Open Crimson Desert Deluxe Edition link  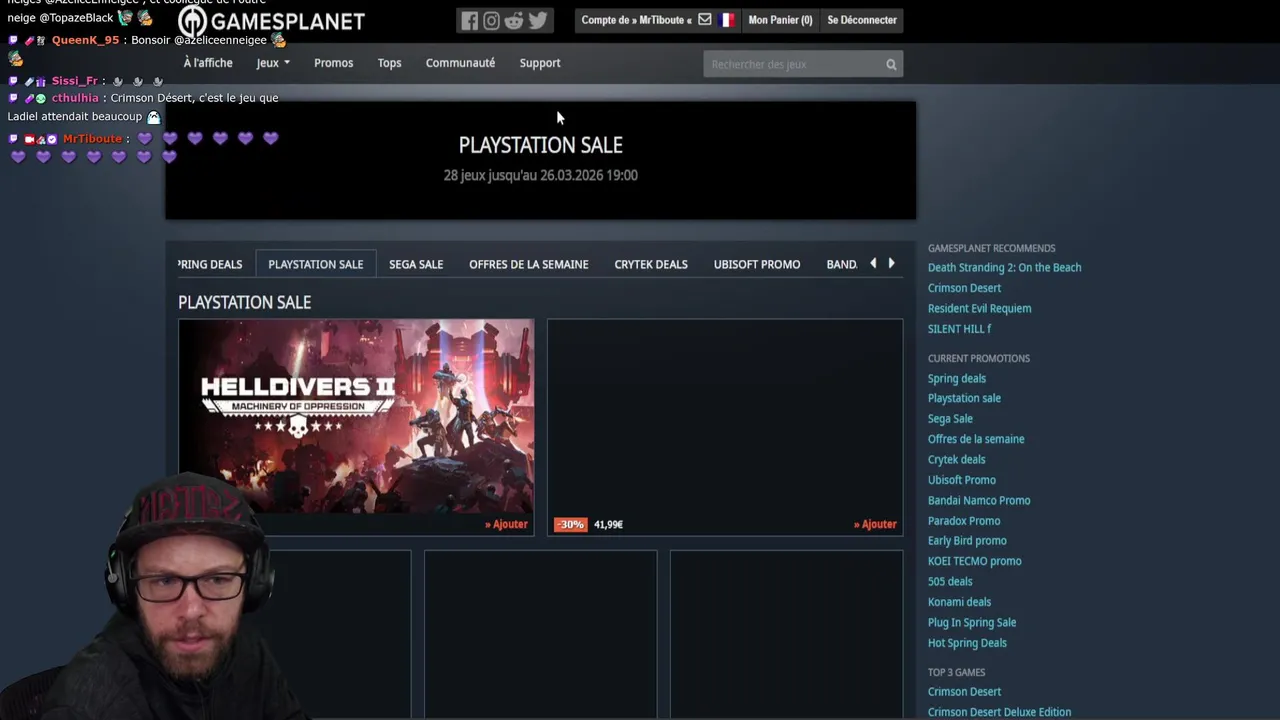[999, 712]
